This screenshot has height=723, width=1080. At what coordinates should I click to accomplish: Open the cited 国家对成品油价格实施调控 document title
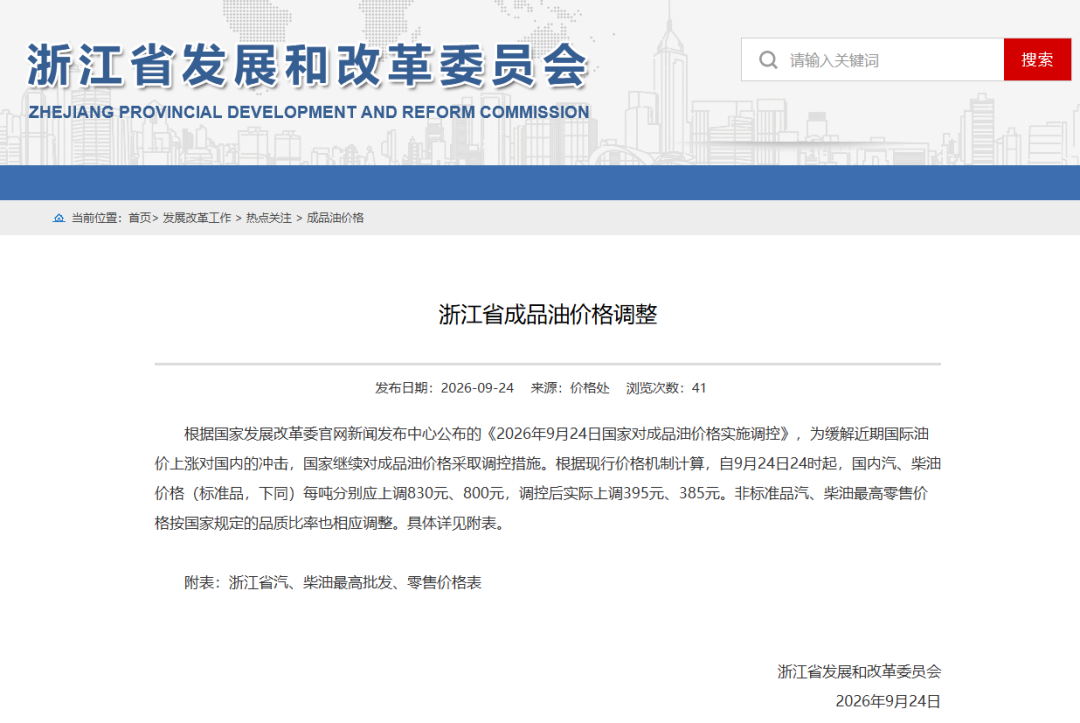click(640, 434)
